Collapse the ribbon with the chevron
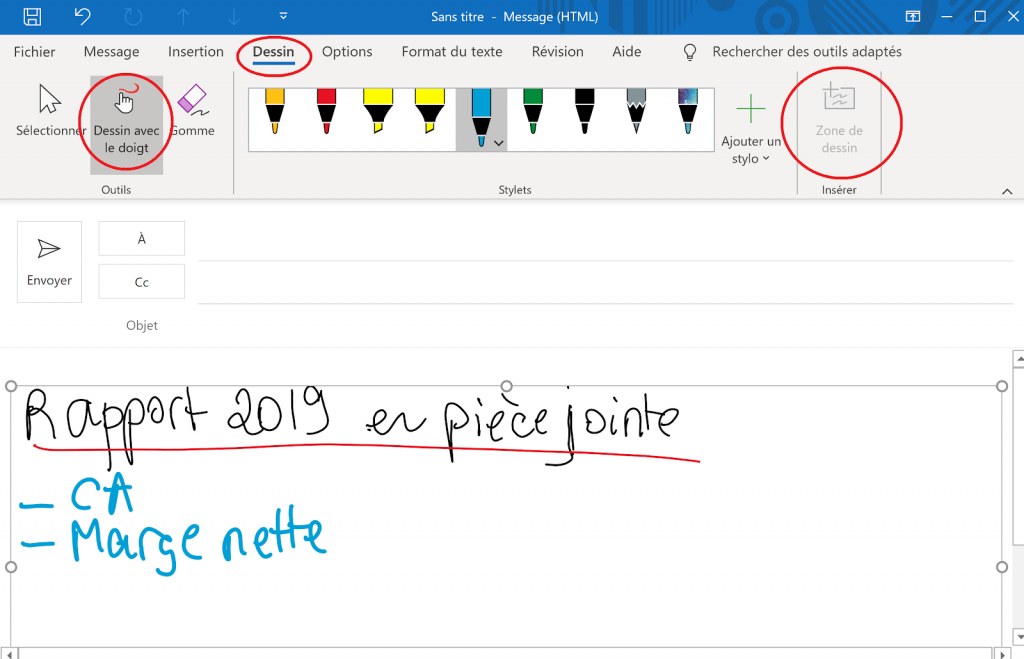Screen dimensions: 1024x659 click(1007, 191)
